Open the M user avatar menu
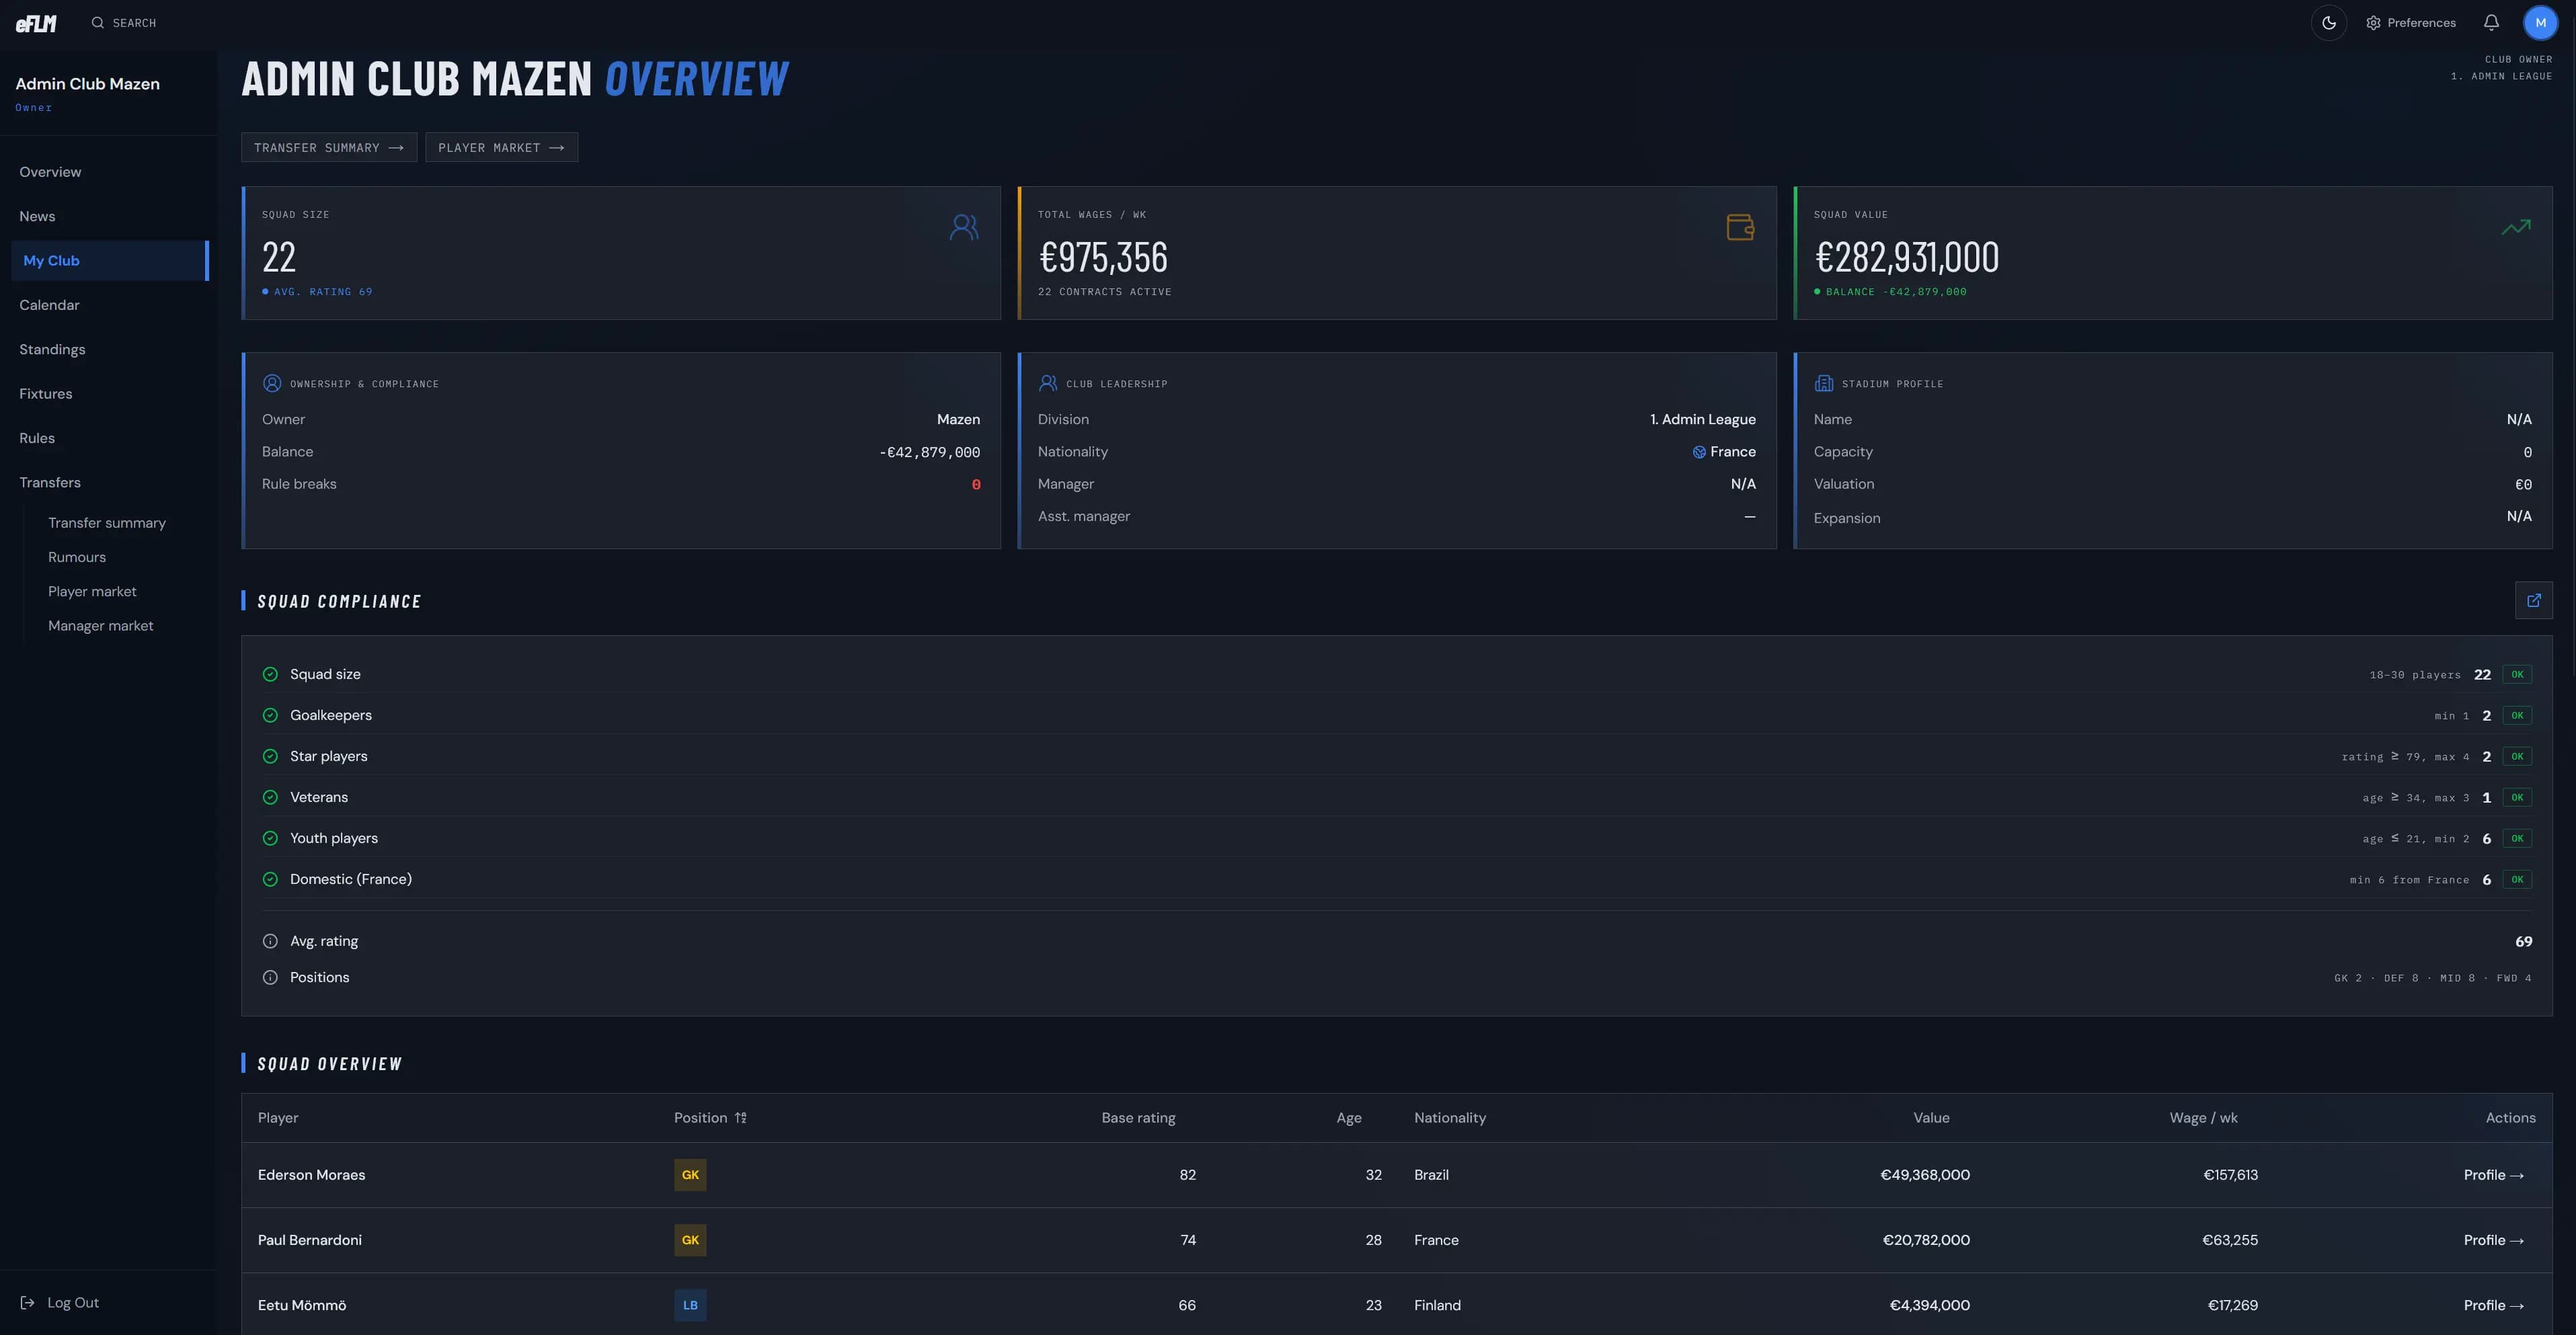This screenshot has width=2576, height=1335. click(x=2540, y=23)
